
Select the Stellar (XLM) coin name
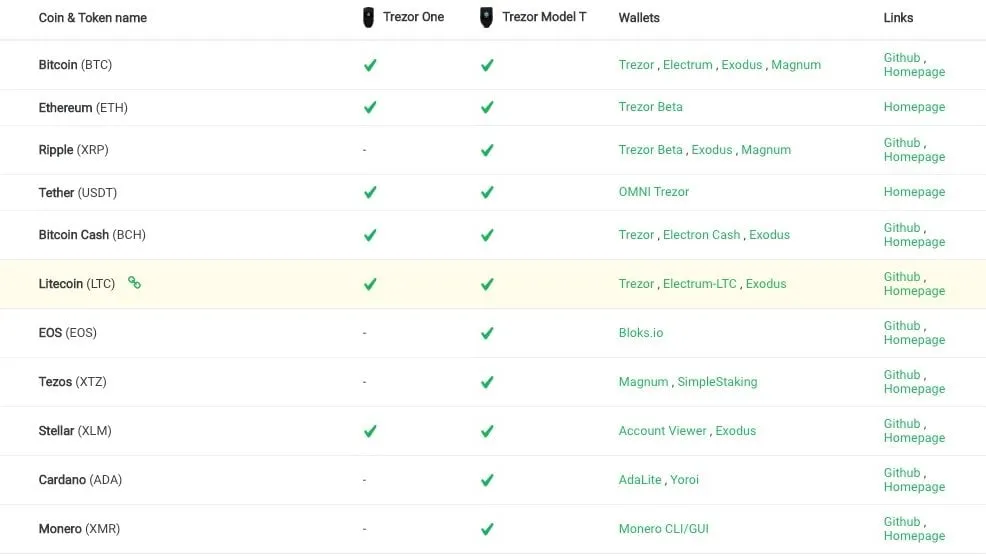tap(75, 431)
